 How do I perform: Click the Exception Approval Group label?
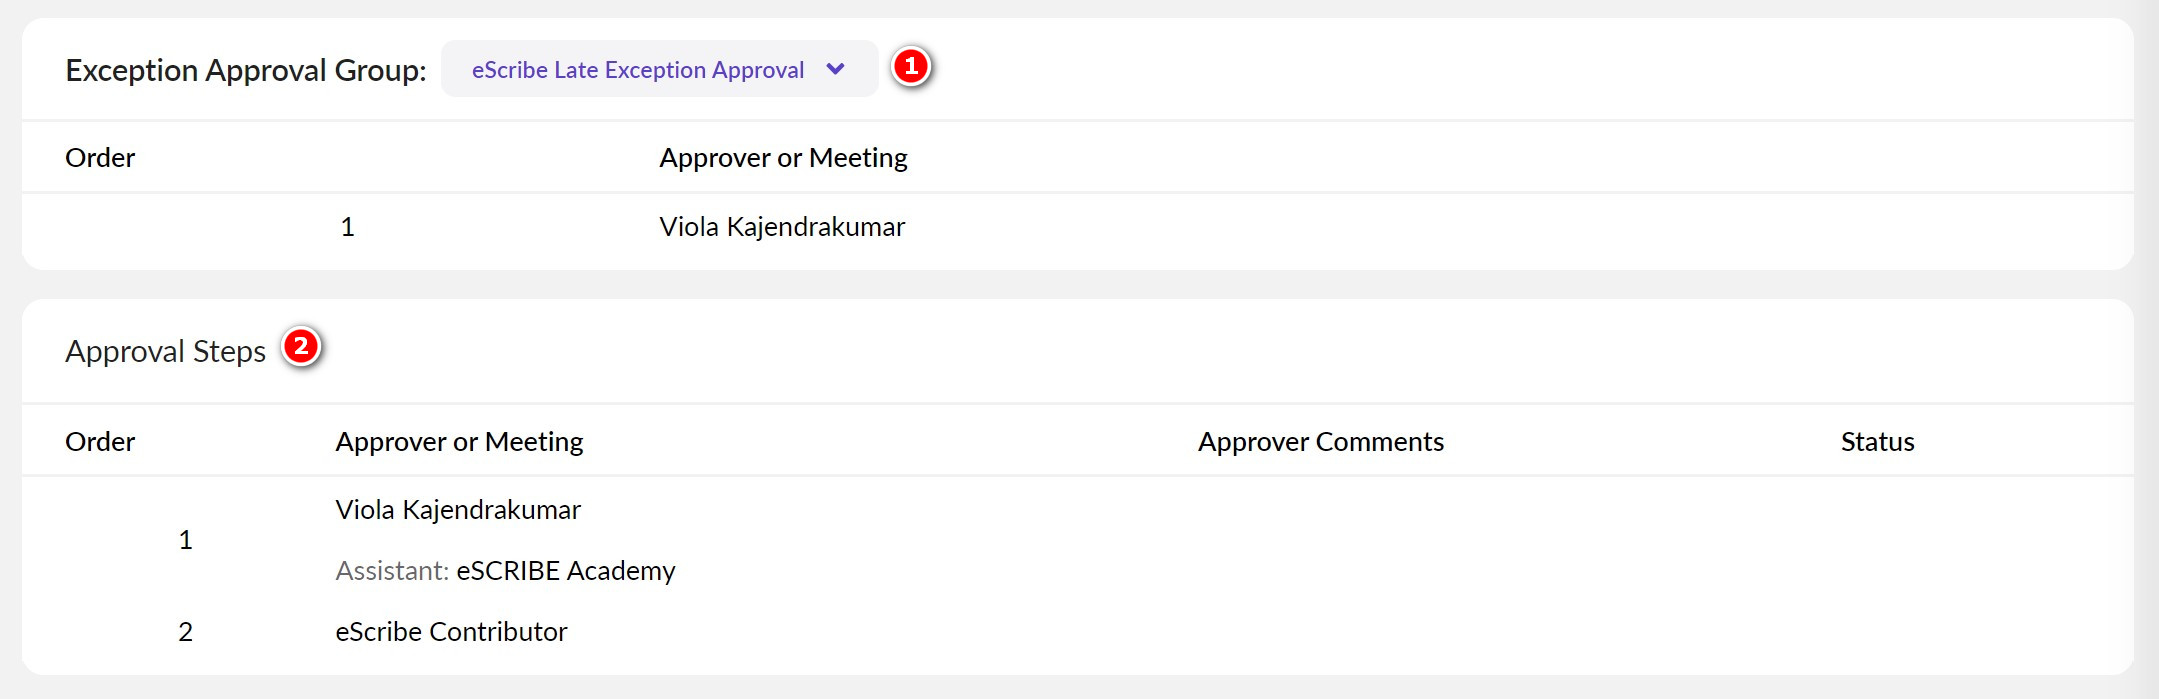tap(245, 70)
